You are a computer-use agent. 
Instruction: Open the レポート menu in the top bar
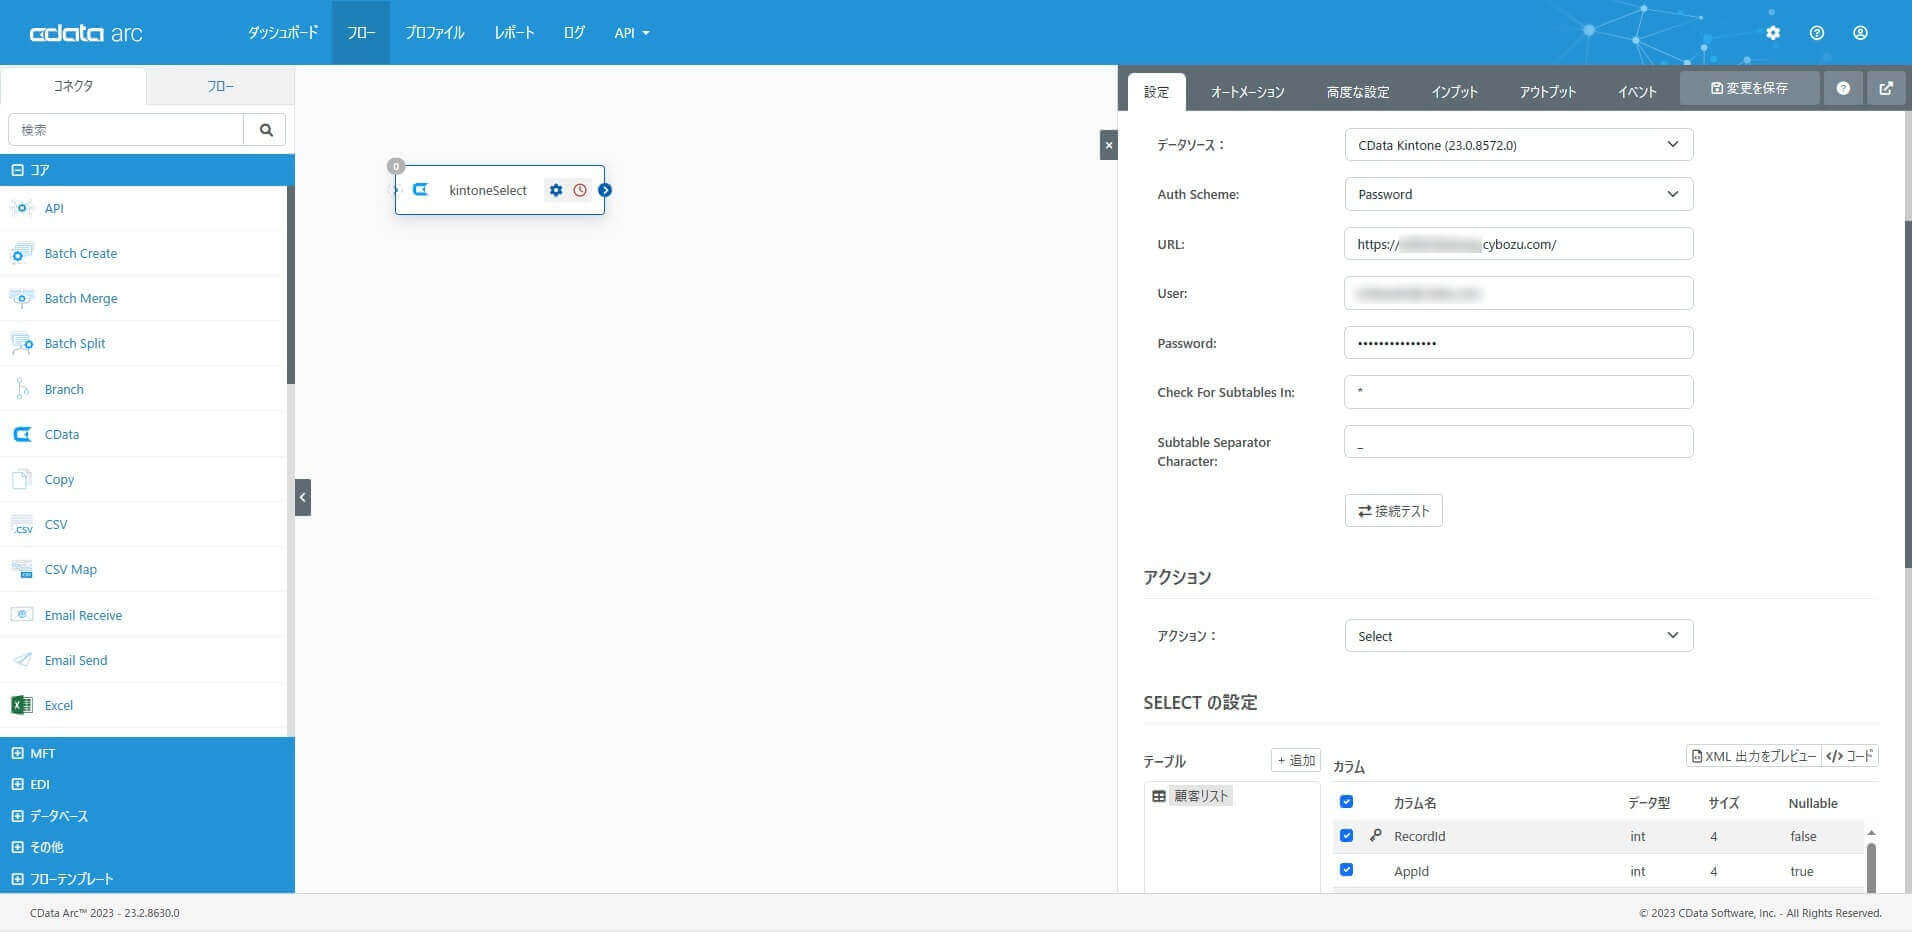click(513, 32)
